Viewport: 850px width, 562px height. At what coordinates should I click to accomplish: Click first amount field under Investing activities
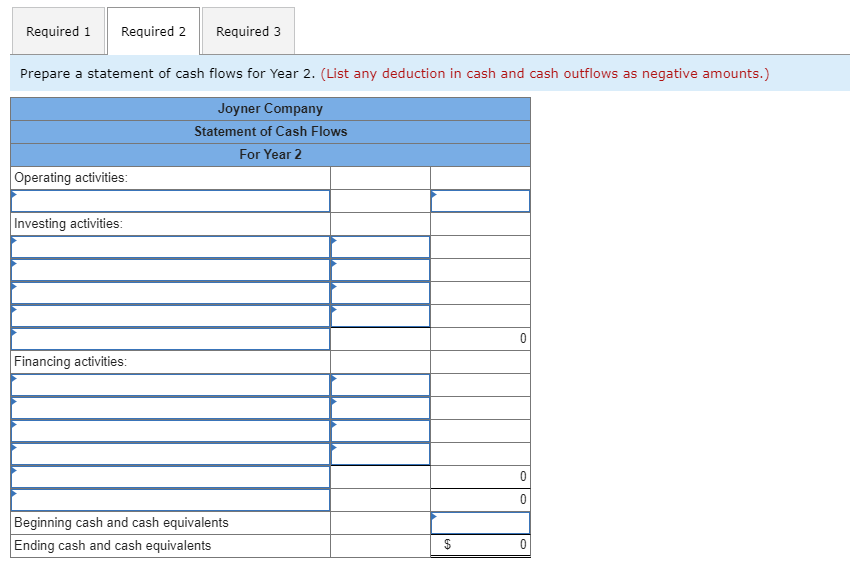point(380,247)
